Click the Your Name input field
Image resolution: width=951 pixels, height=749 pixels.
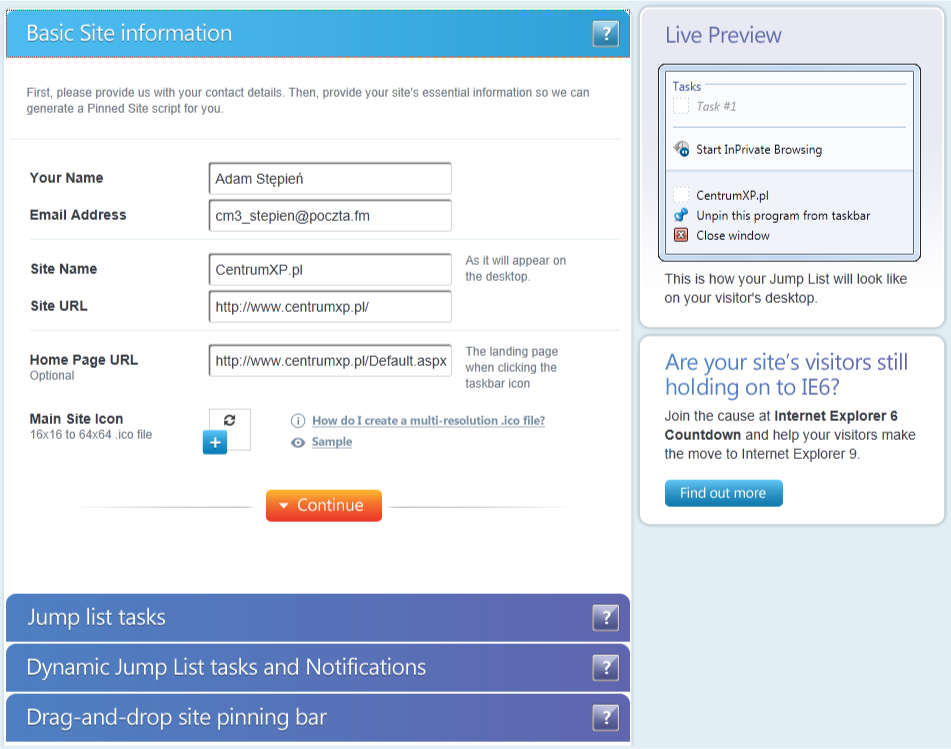tap(330, 179)
